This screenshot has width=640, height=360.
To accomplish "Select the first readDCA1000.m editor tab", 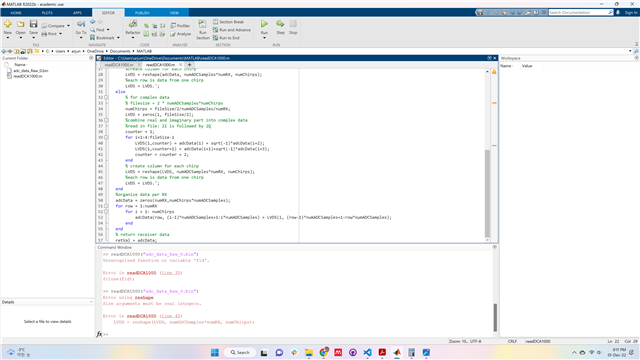I will point(119,65).
